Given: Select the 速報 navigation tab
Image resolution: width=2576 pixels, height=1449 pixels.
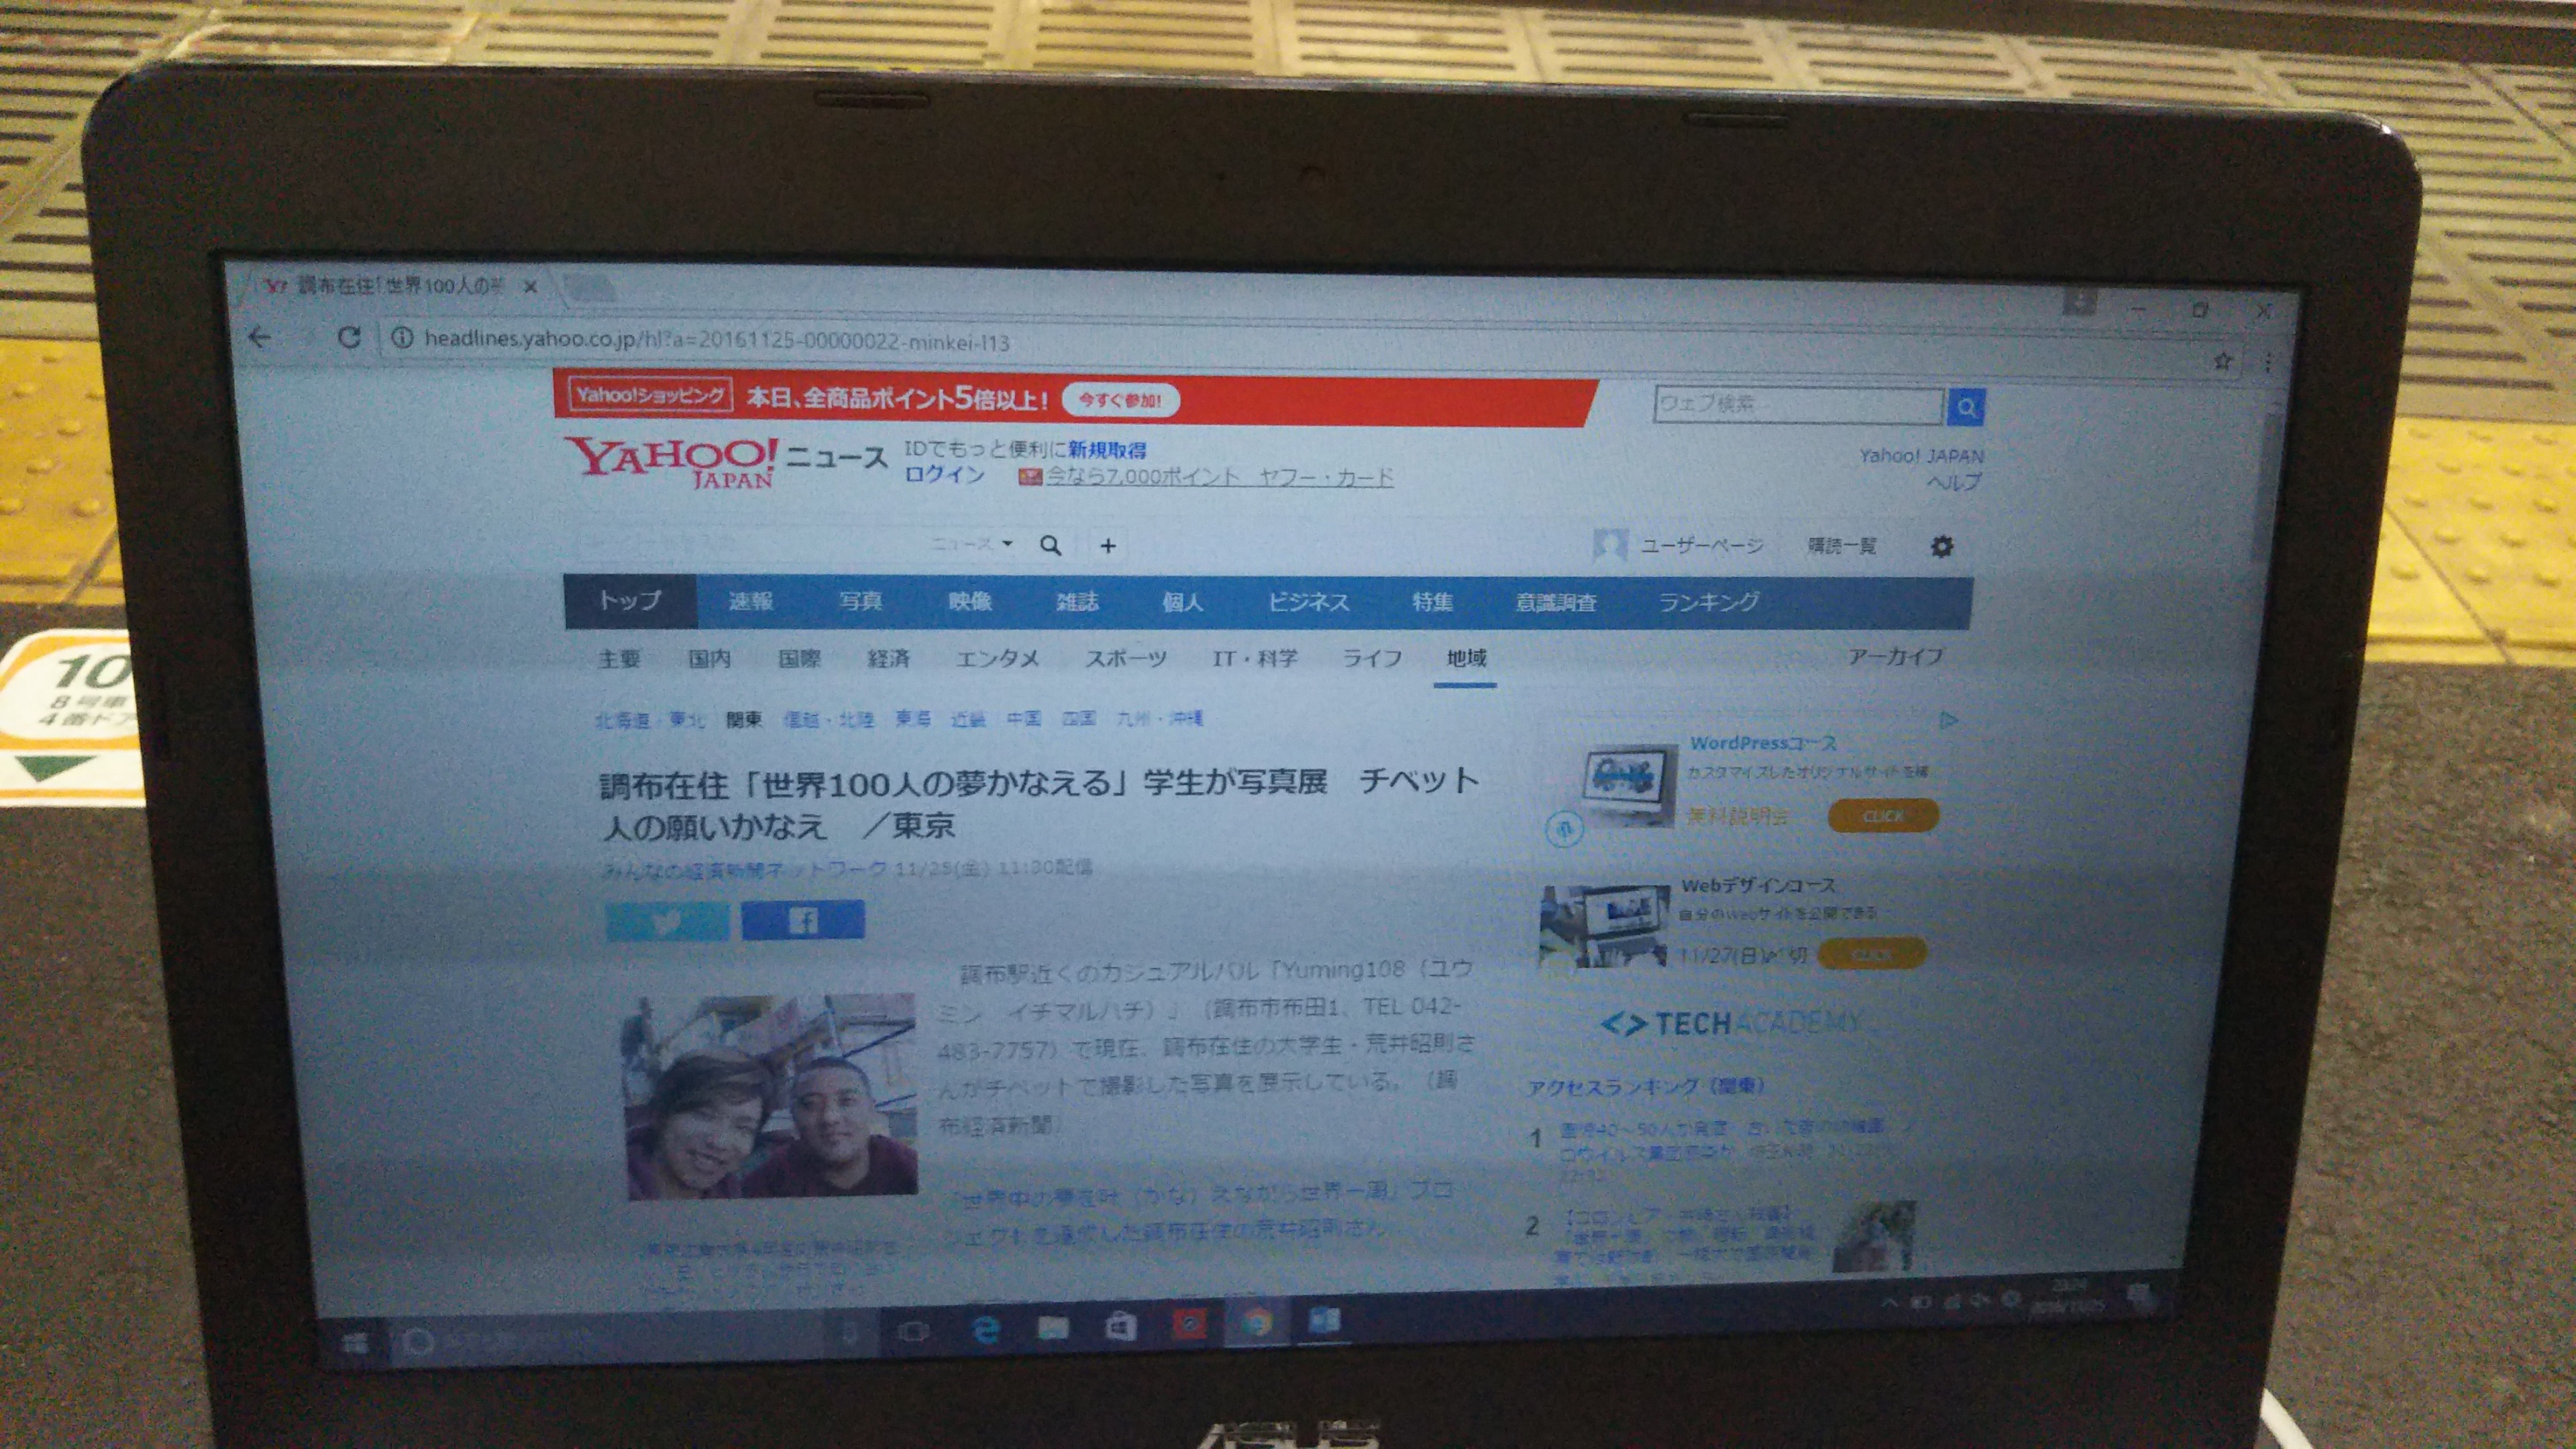Looking at the screenshot, I should [750, 601].
